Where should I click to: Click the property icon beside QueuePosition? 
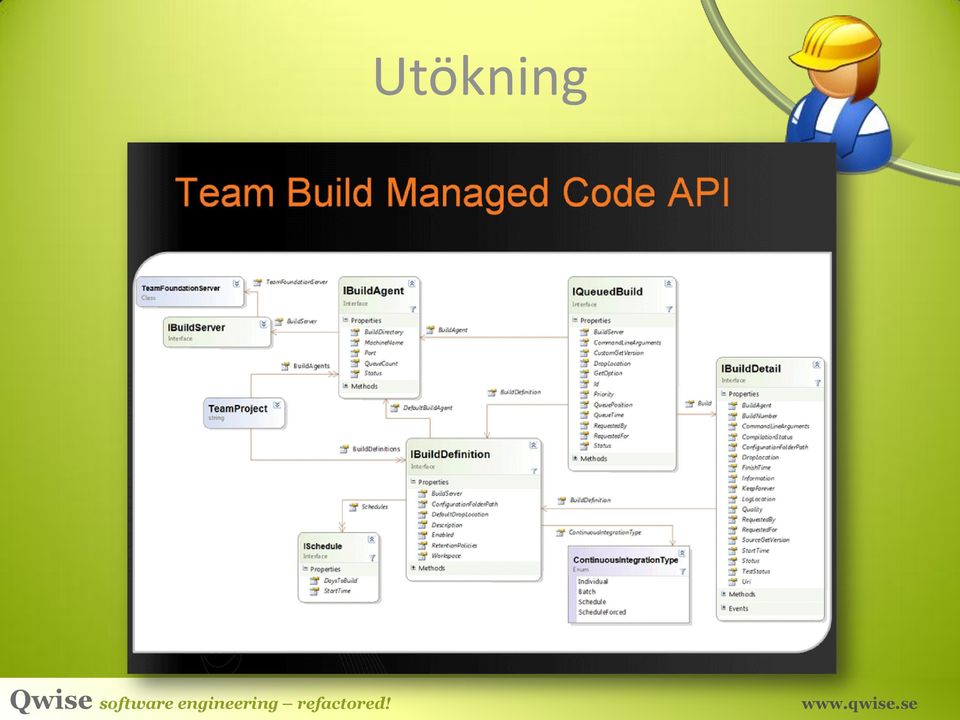pos(584,405)
